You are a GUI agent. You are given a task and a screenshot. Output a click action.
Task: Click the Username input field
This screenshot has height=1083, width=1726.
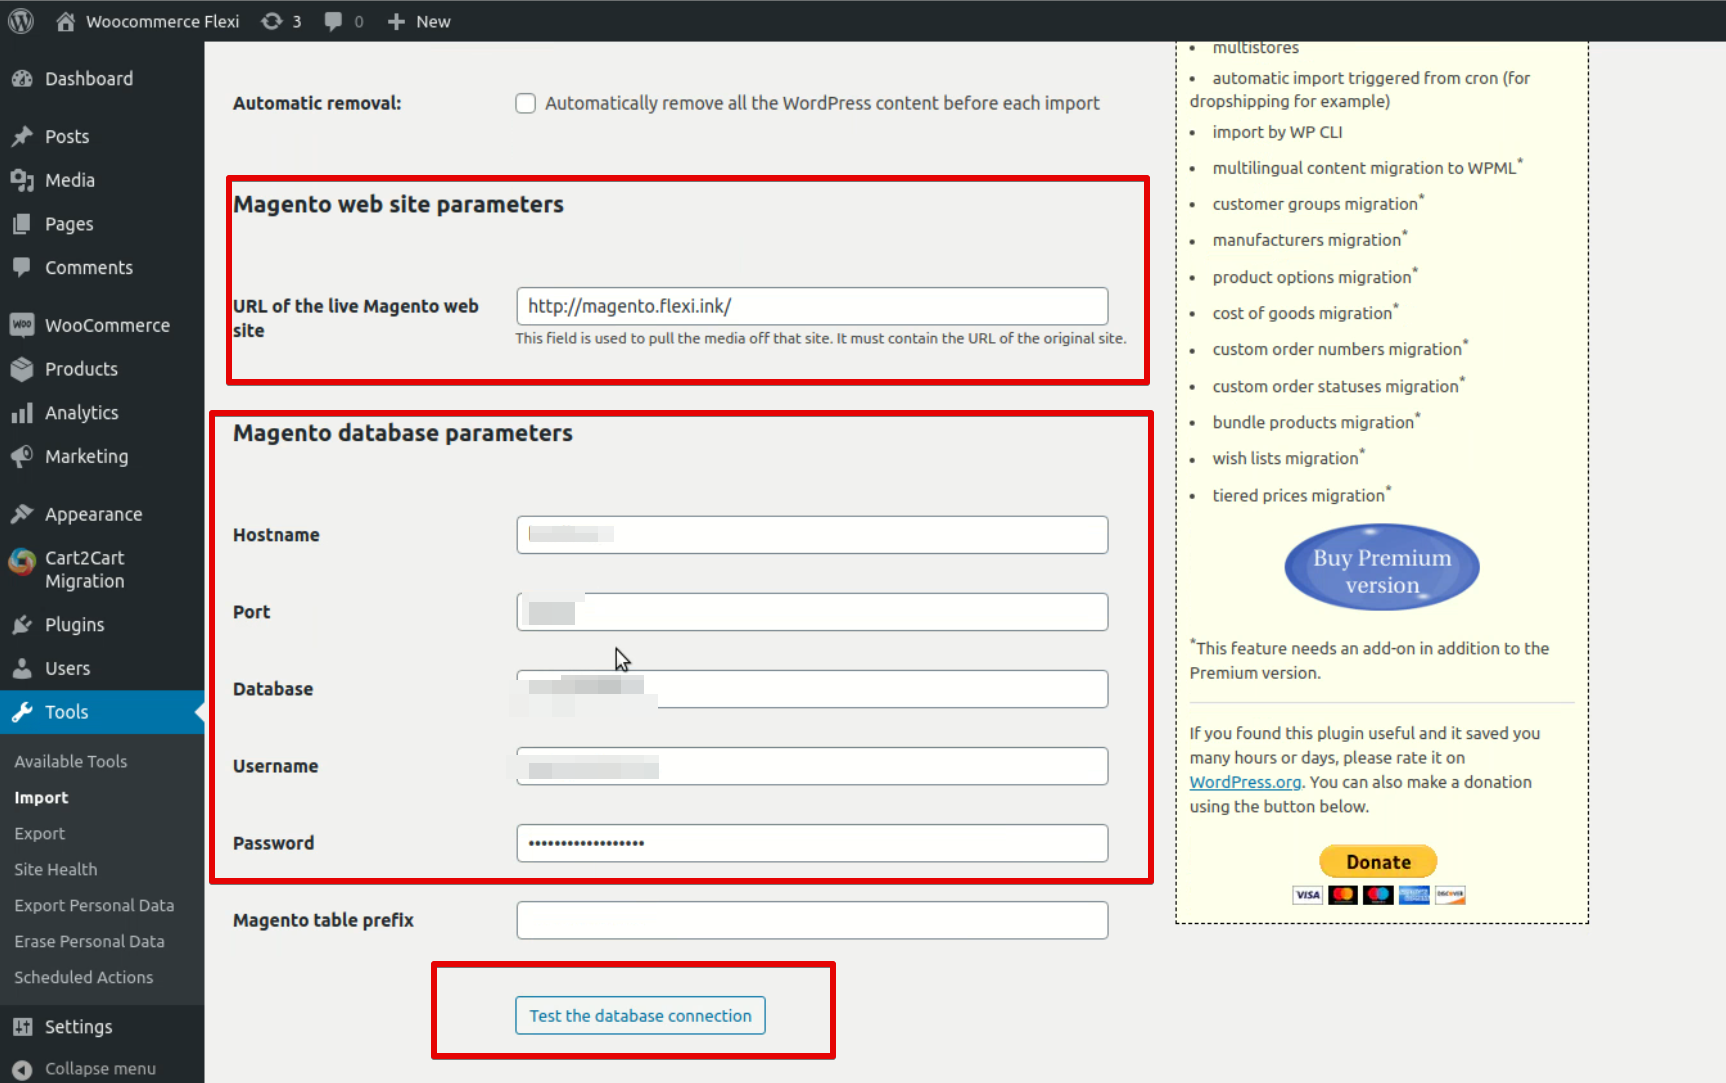click(x=812, y=766)
